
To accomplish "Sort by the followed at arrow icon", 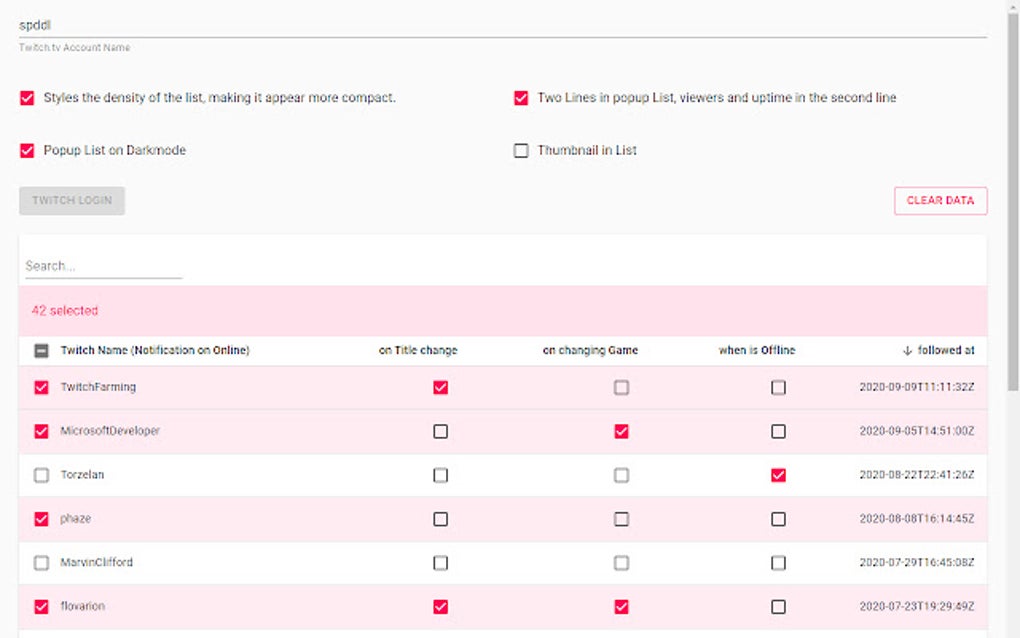I will click(x=907, y=351).
